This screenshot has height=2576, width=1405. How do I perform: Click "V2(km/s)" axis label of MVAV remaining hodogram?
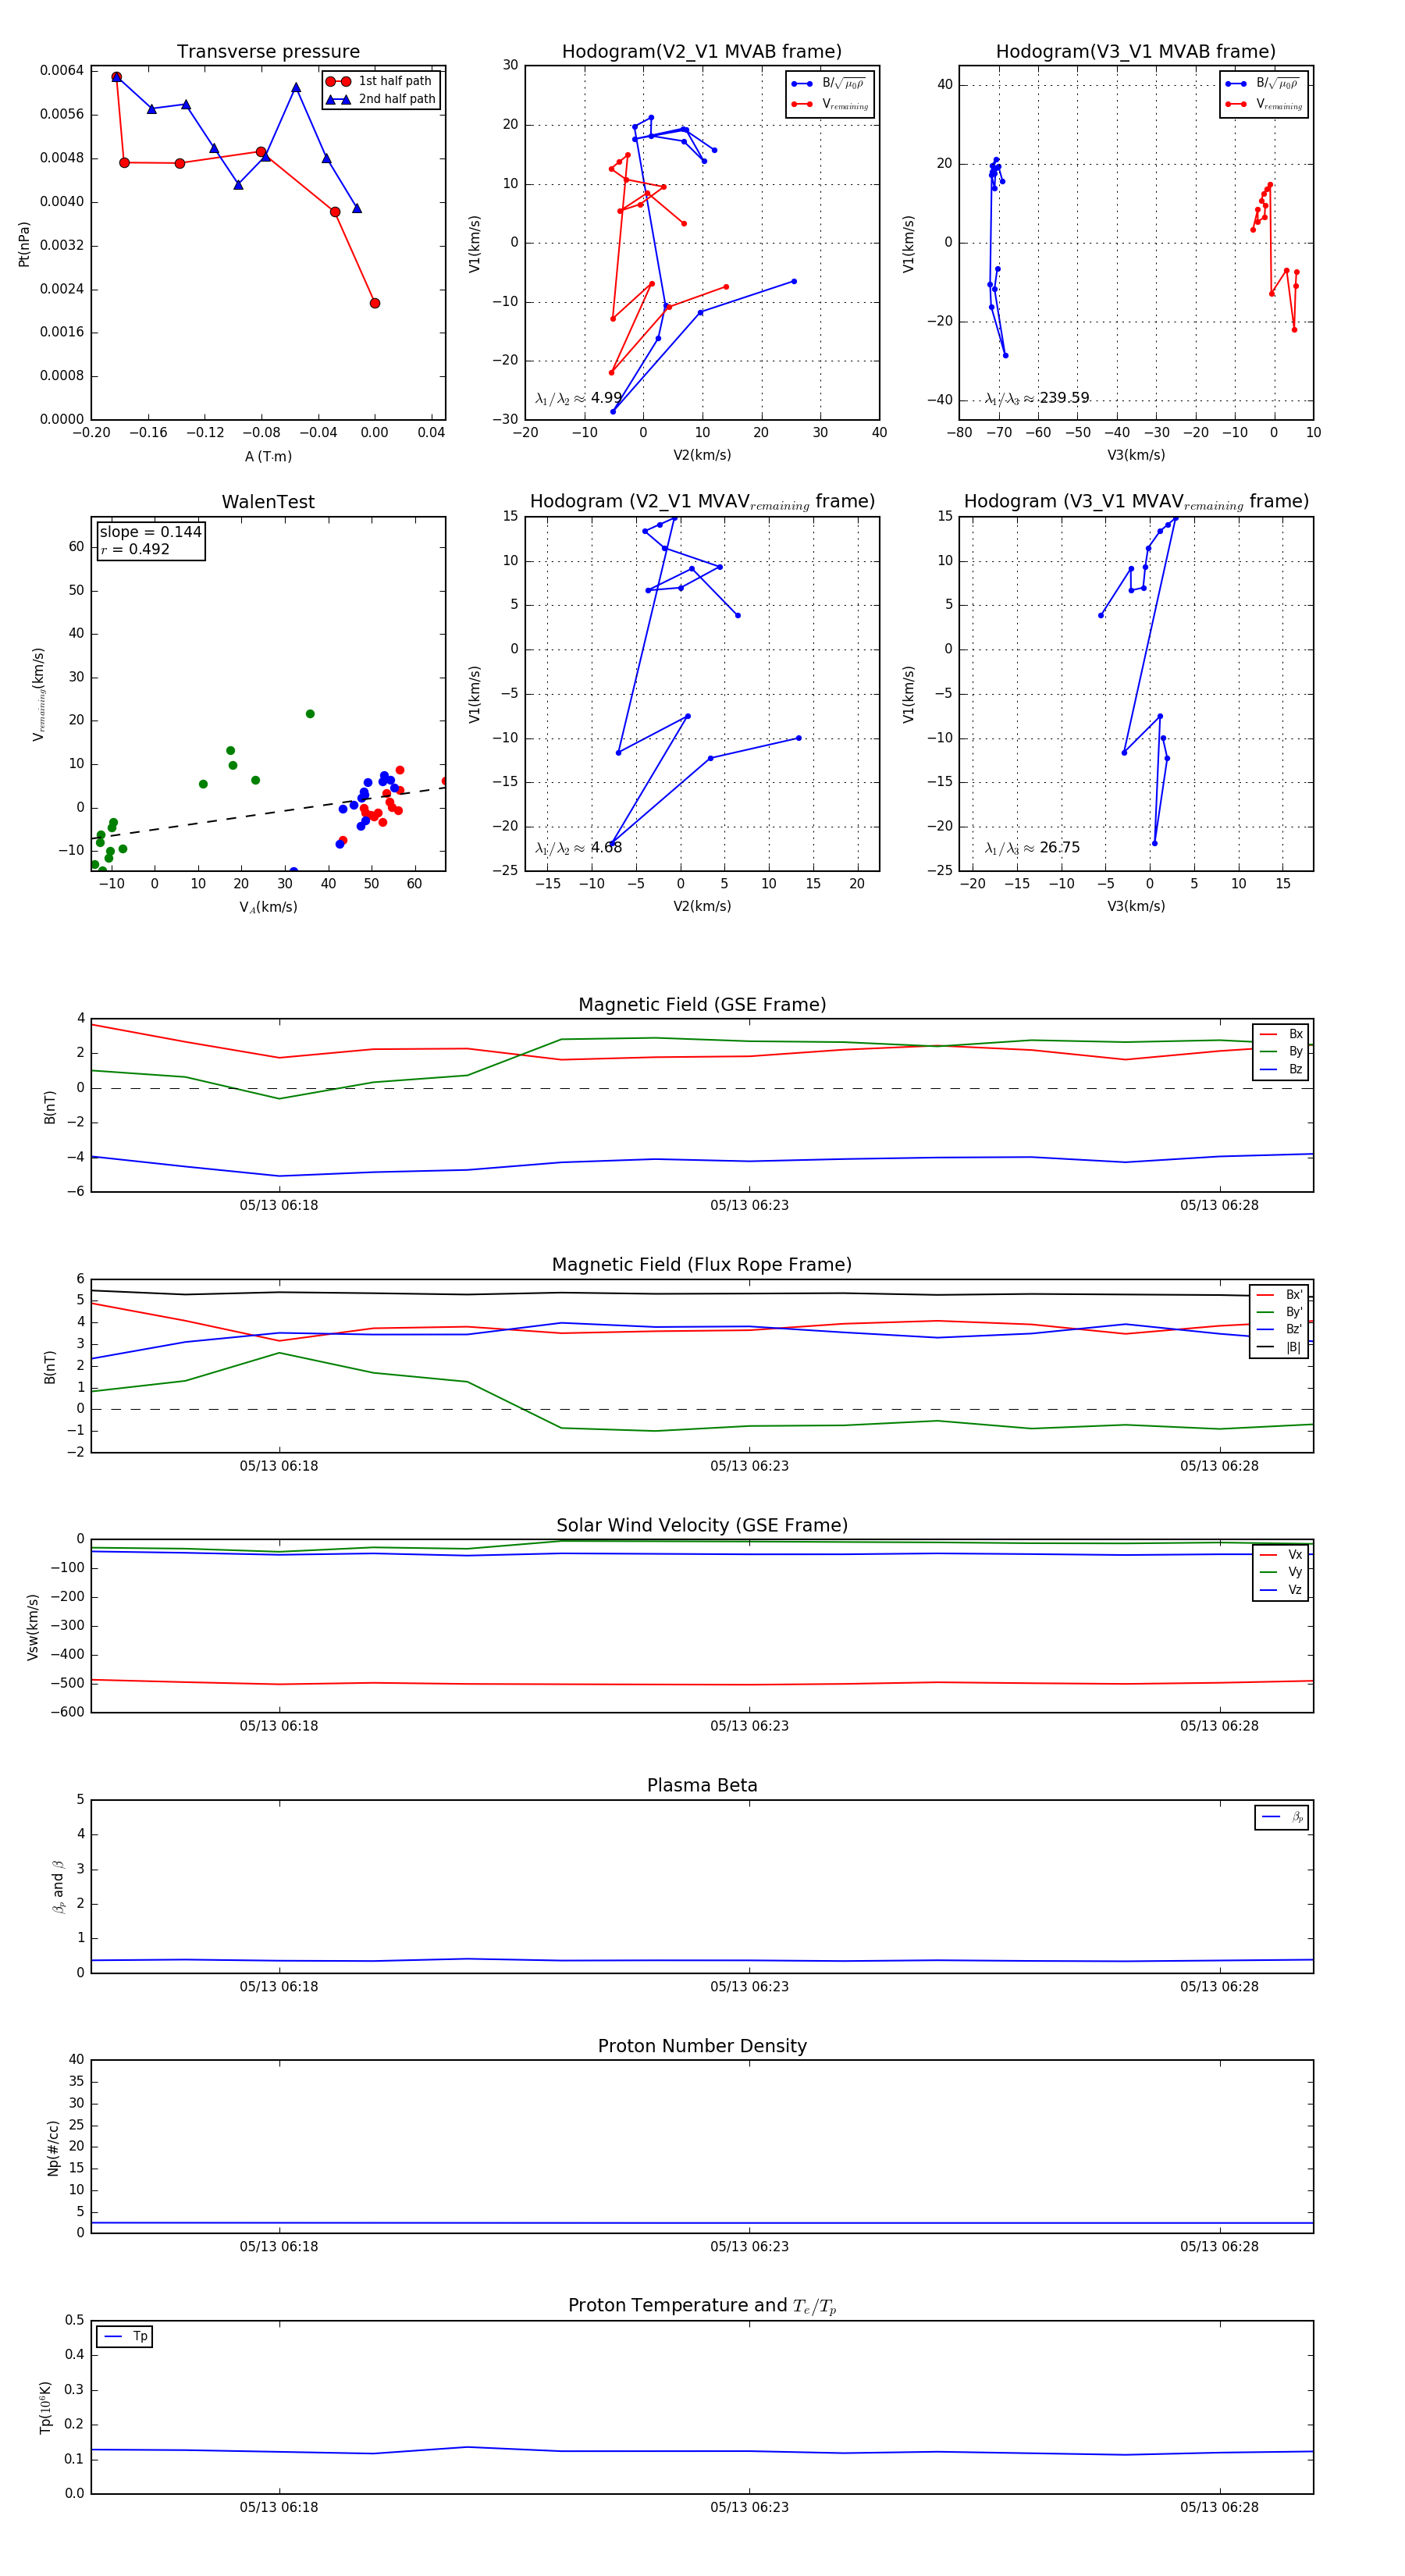pos(702,907)
